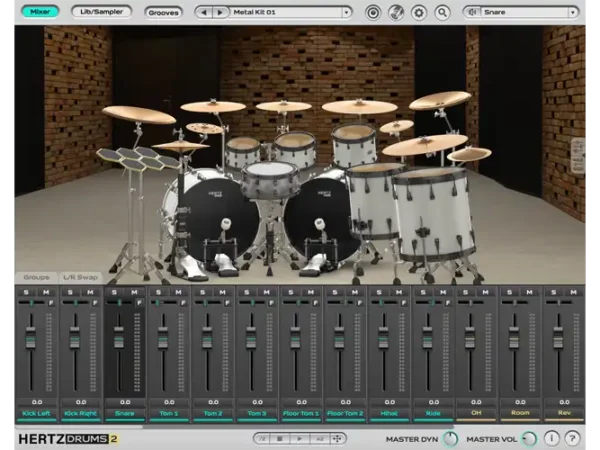The image size is (600, 450).
Task: Click the Kick Left pan slider
Action: (32, 303)
